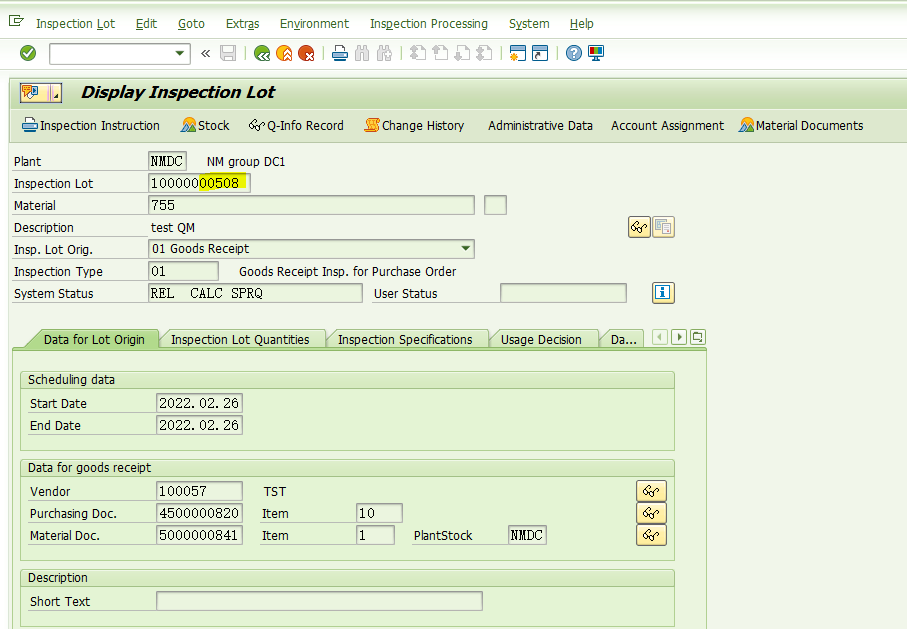Open Administrative Data from the application toolbar
Viewport: 907px width, 629px height.
click(x=540, y=125)
